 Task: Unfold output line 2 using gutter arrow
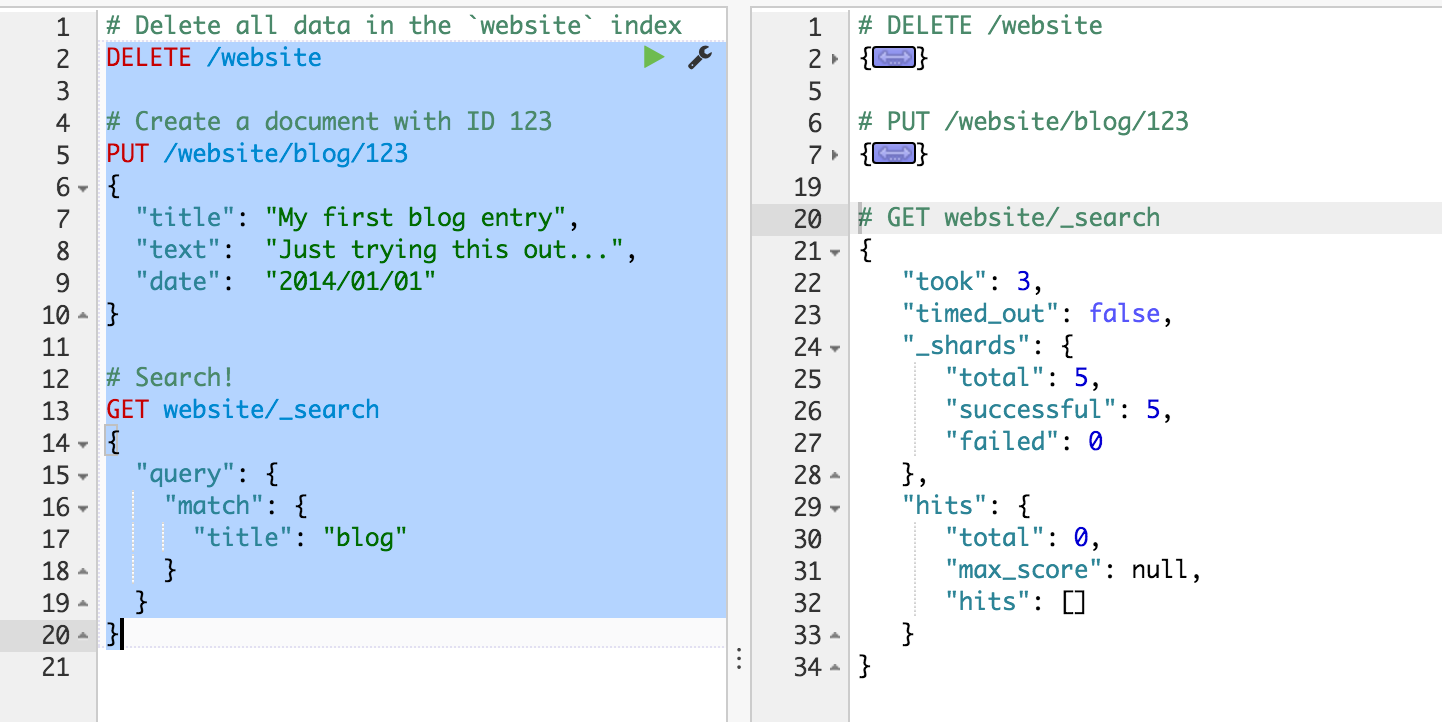[836, 60]
